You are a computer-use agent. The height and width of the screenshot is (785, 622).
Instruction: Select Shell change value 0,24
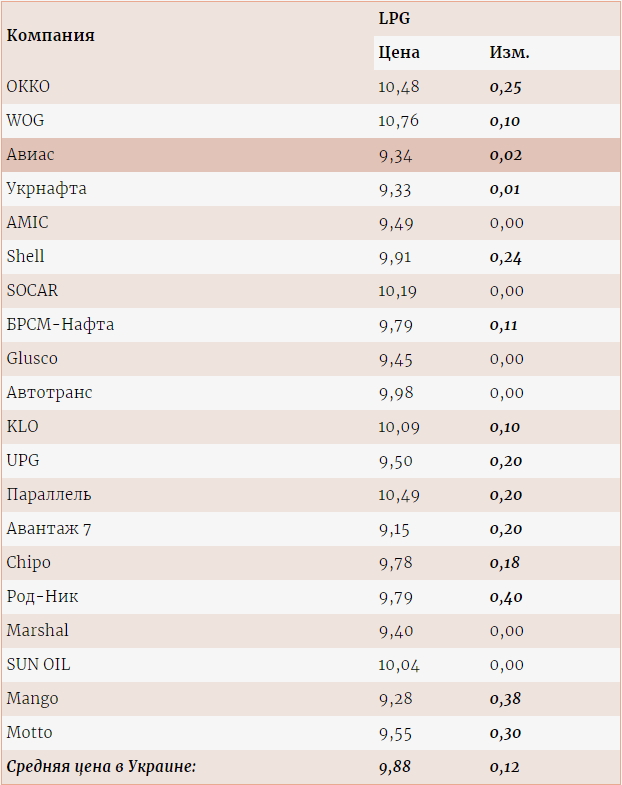point(505,257)
